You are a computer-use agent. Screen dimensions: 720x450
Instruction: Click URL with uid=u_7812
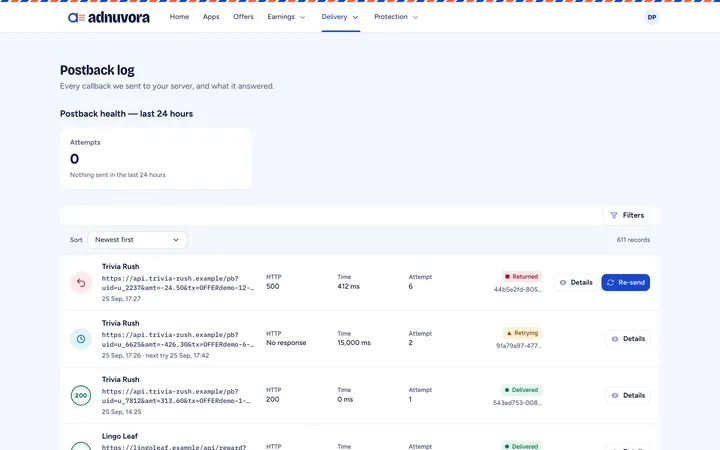click(176, 396)
